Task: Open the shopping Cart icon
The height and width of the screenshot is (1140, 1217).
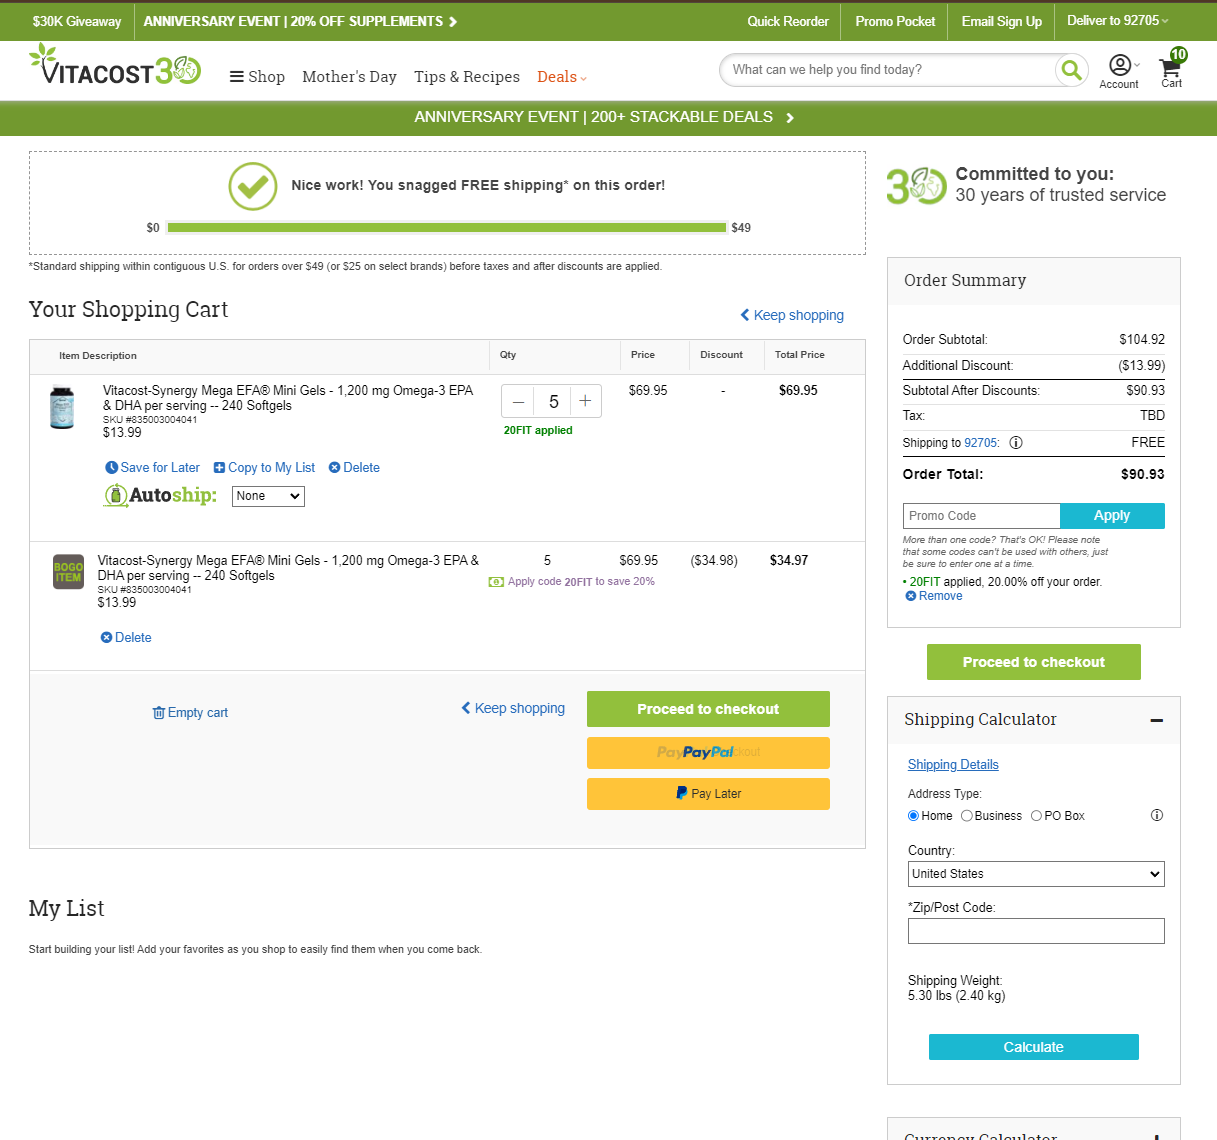Action: pyautogui.click(x=1172, y=70)
